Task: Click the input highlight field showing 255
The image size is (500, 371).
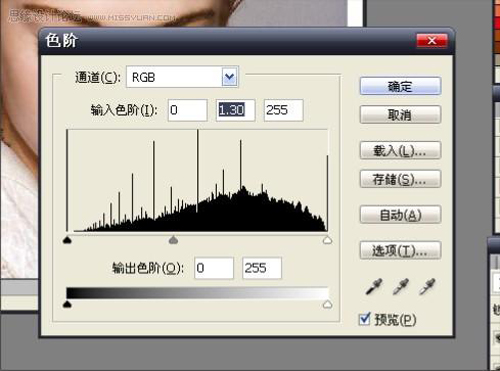Action: click(x=284, y=110)
